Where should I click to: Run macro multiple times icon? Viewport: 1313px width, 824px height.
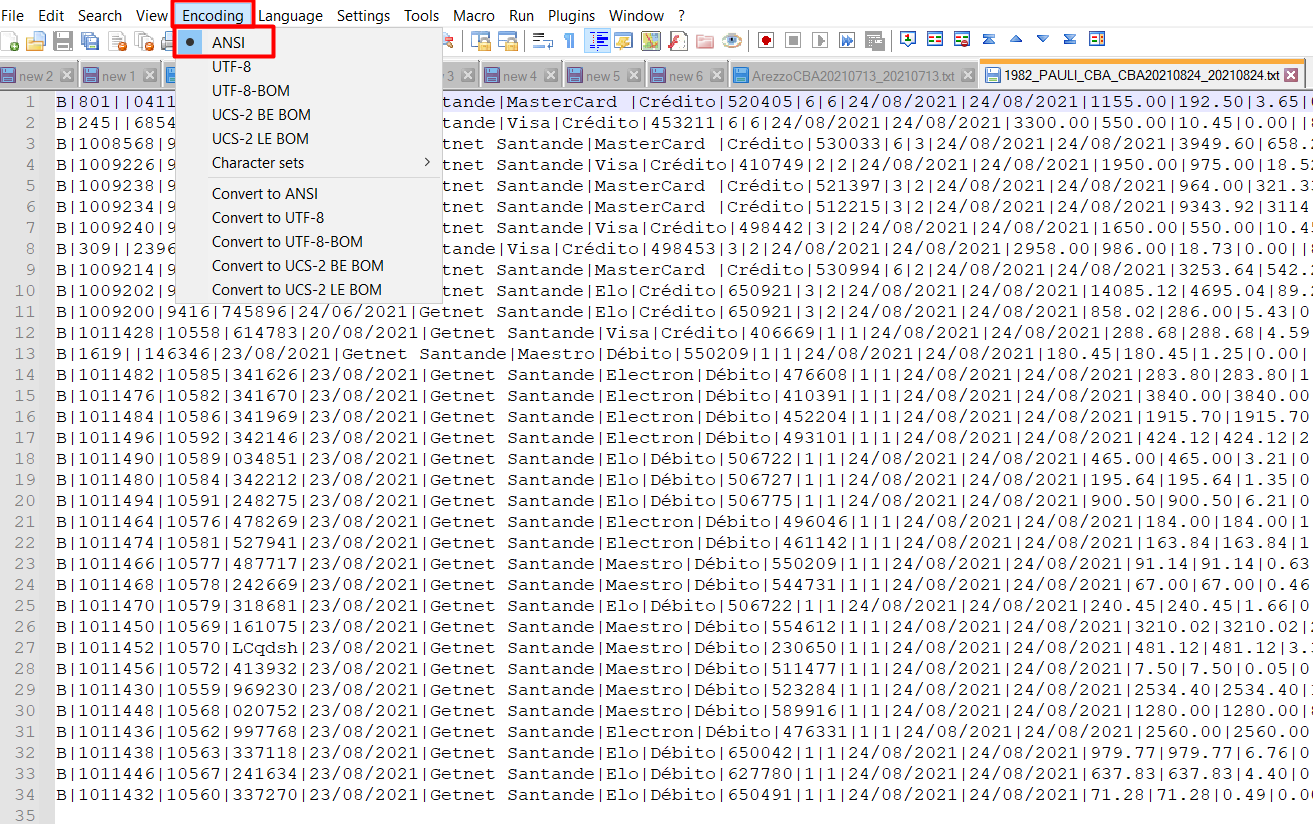848,41
